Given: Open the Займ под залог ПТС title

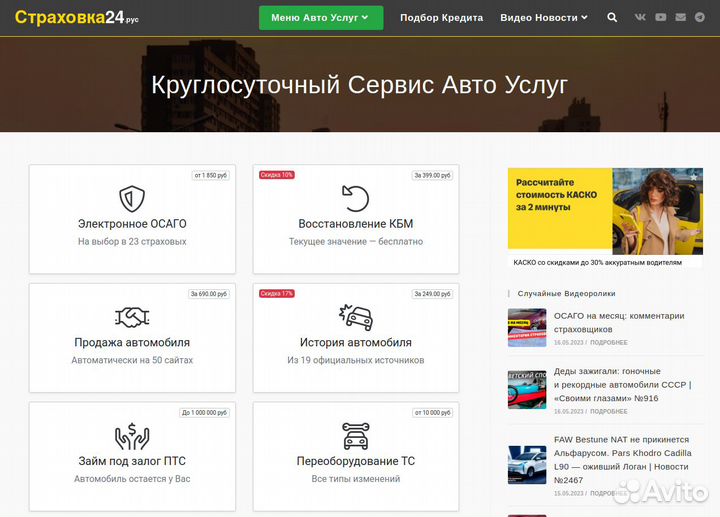Looking at the screenshot, I should pos(132,461).
